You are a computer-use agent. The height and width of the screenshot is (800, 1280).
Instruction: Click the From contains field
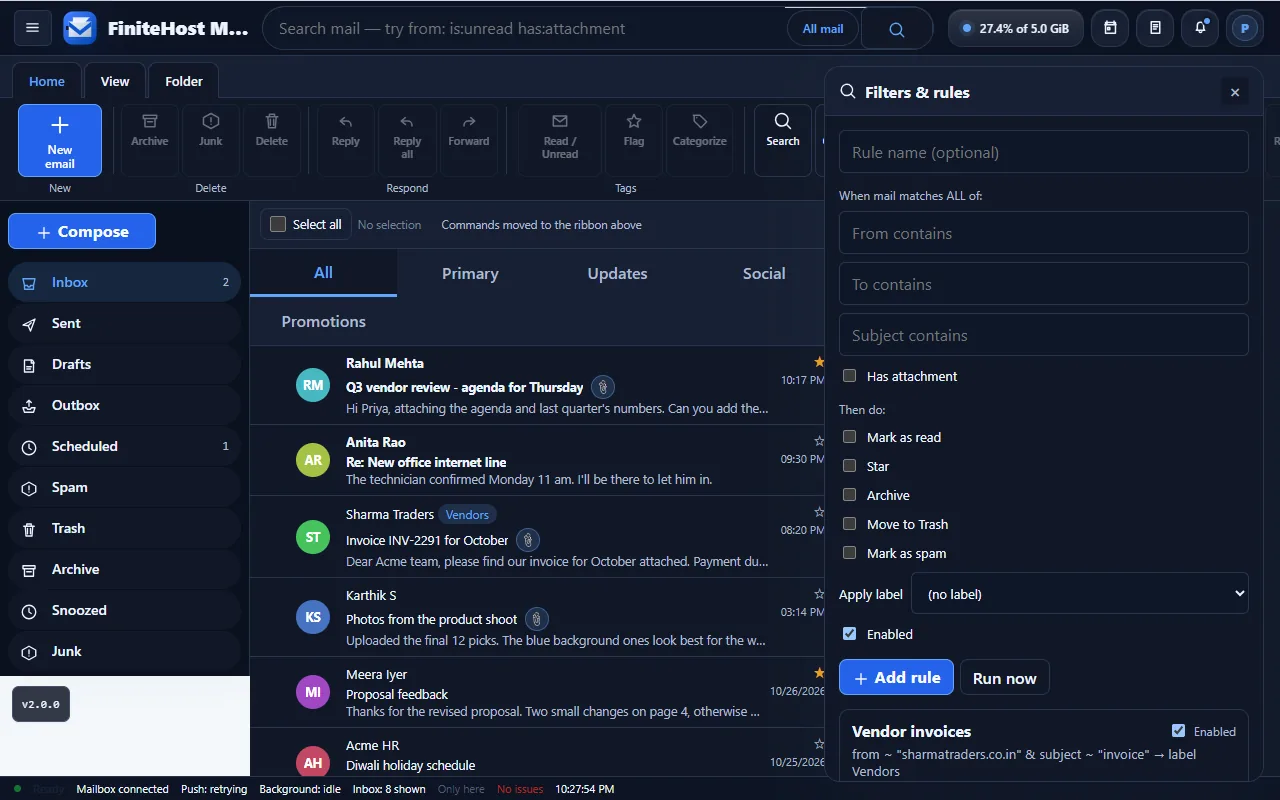[x=1044, y=233]
